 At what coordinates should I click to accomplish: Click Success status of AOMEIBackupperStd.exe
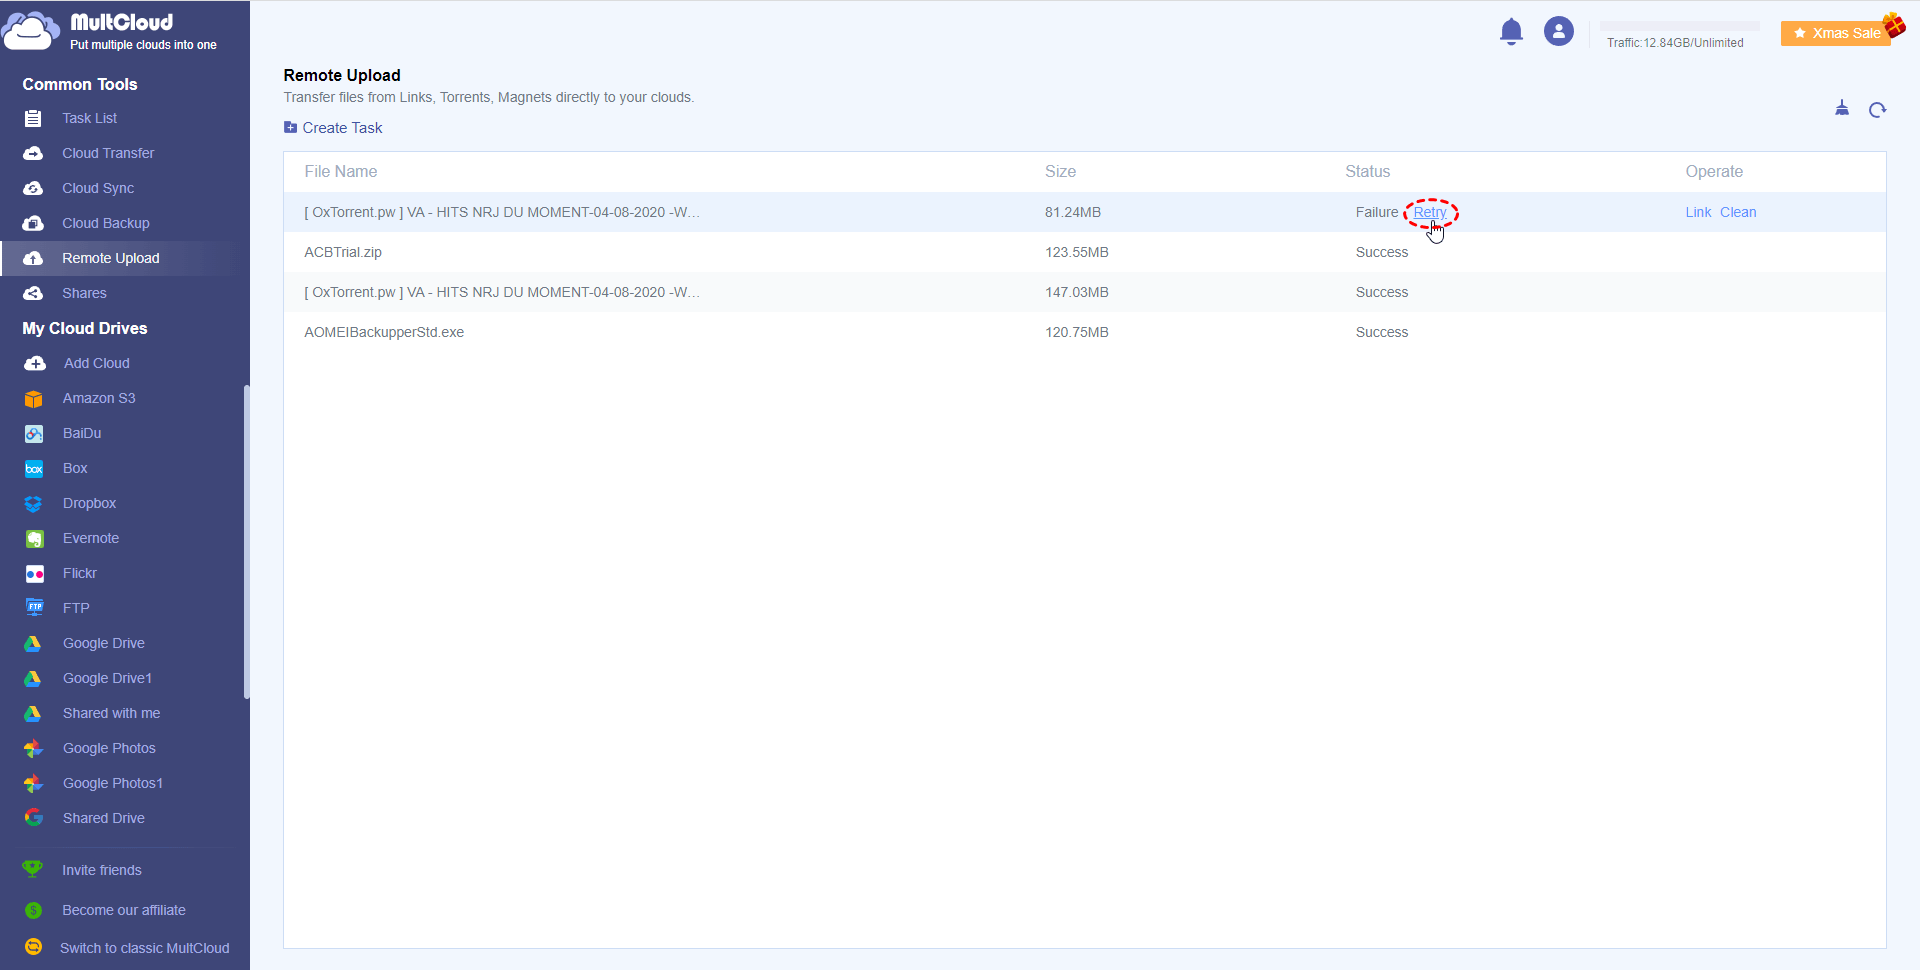click(x=1382, y=332)
